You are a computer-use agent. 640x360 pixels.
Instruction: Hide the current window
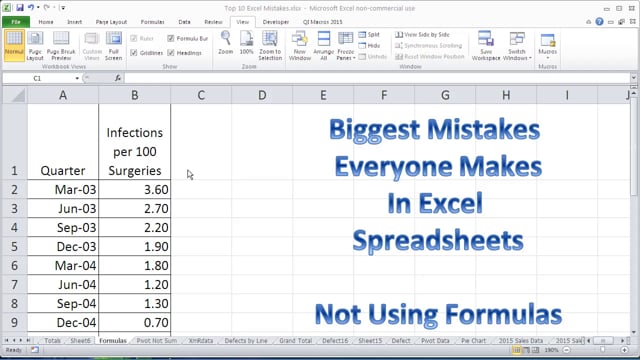click(x=369, y=46)
